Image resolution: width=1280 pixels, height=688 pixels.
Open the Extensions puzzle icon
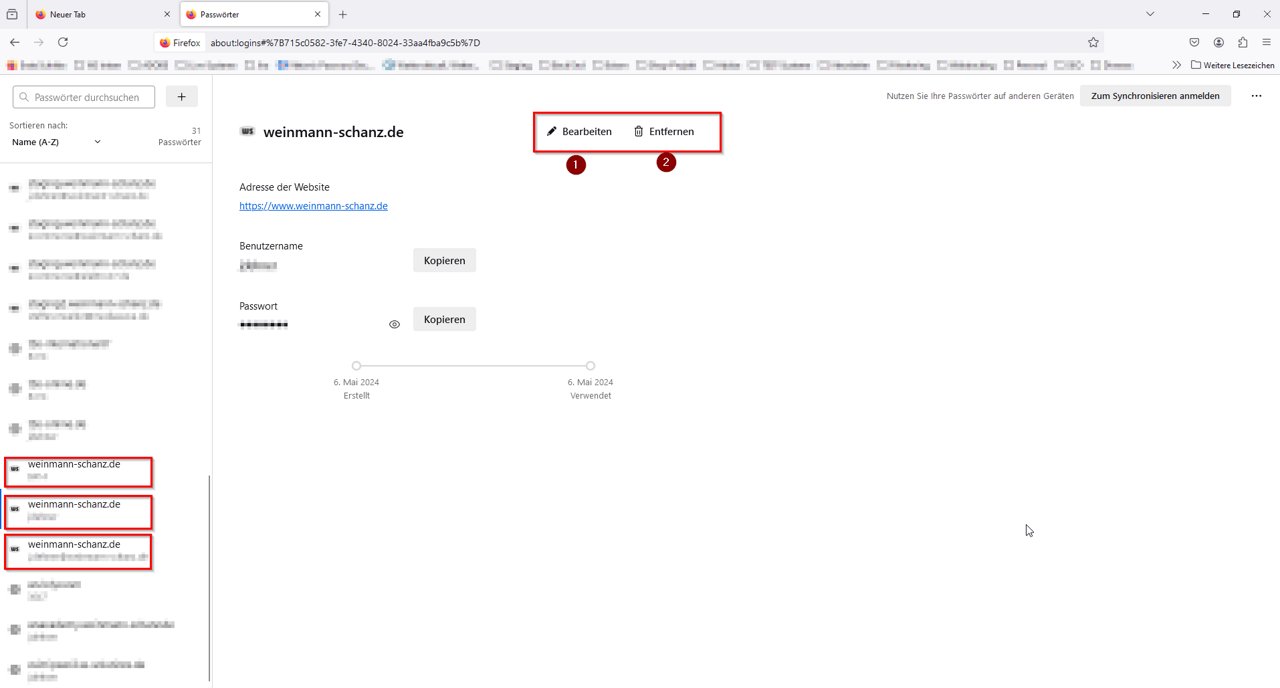coord(1243,43)
